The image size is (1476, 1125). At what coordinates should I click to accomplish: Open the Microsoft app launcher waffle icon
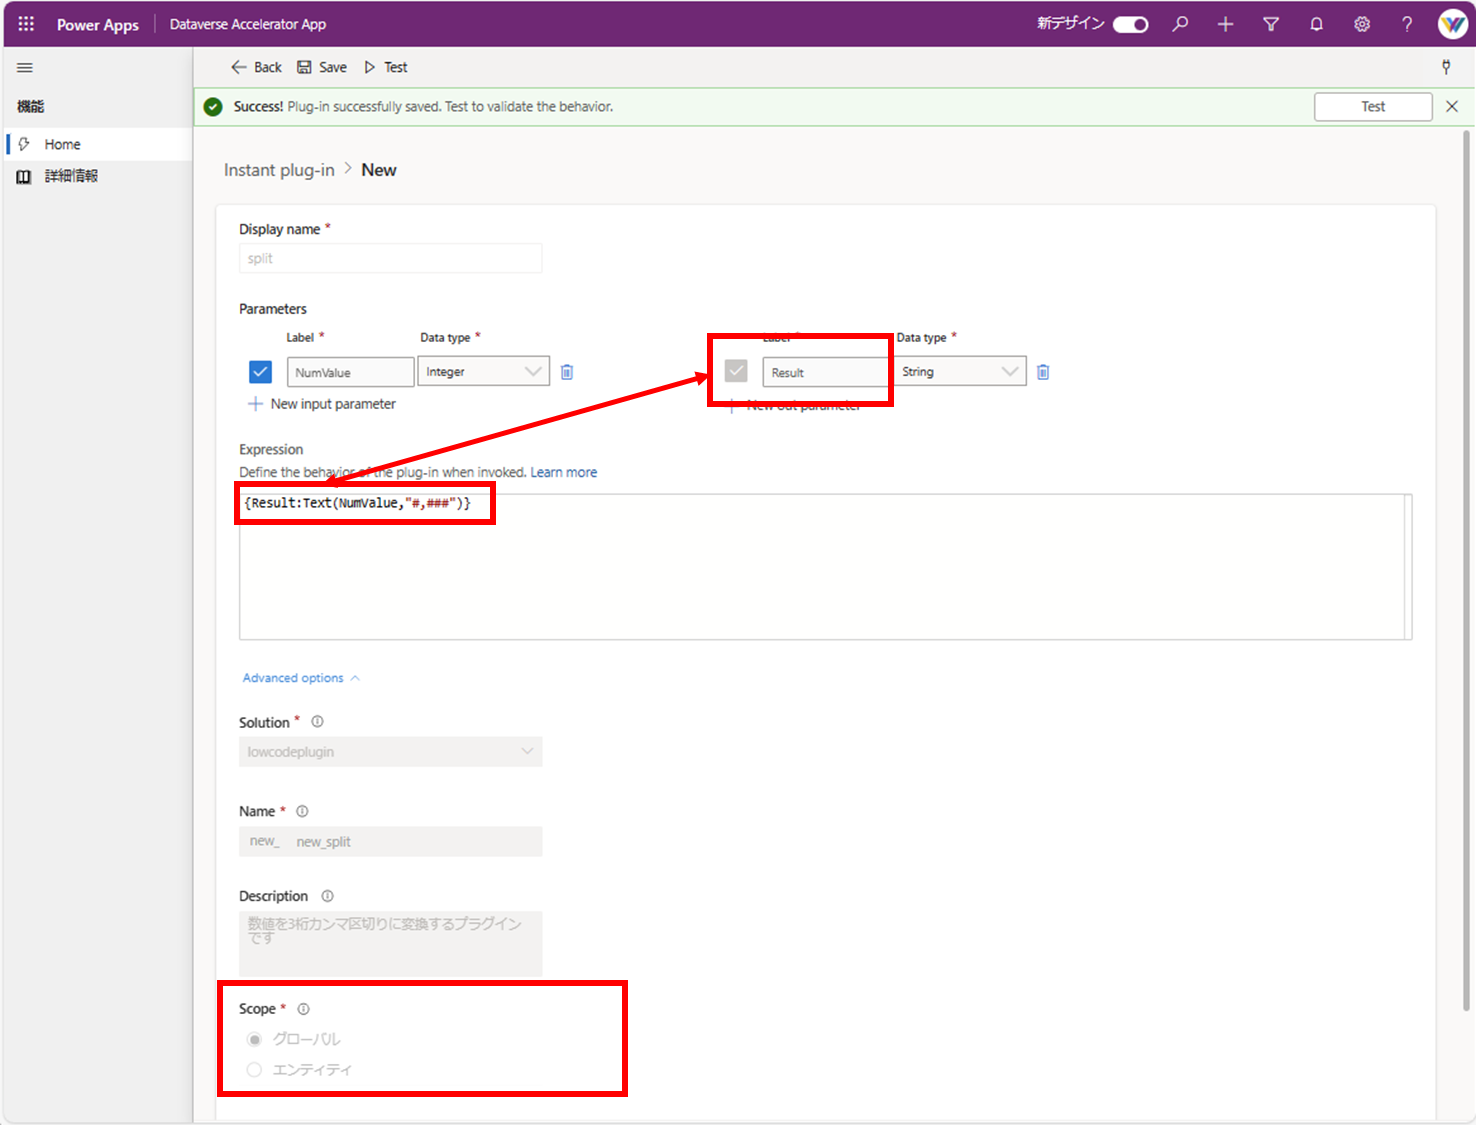25,24
